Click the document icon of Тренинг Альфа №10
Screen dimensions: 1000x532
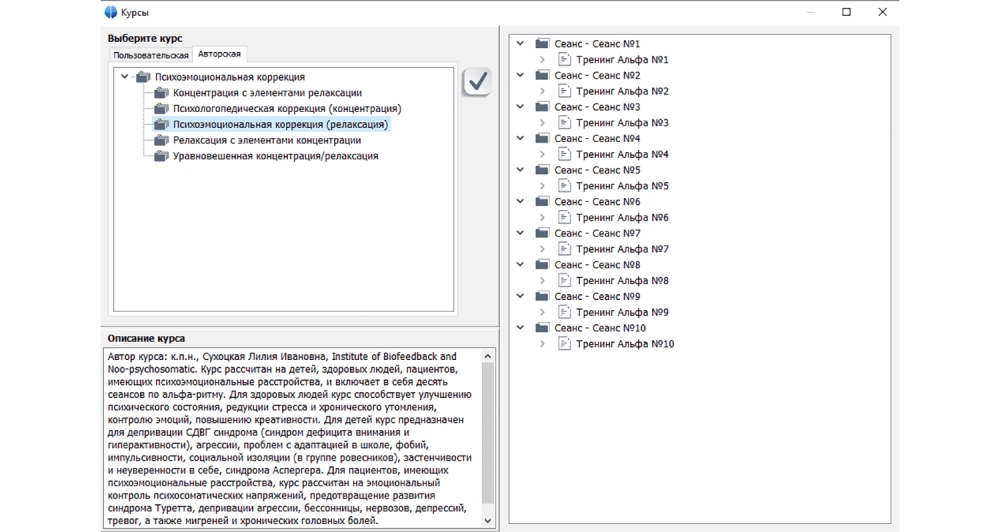pyautogui.click(x=564, y=344)
